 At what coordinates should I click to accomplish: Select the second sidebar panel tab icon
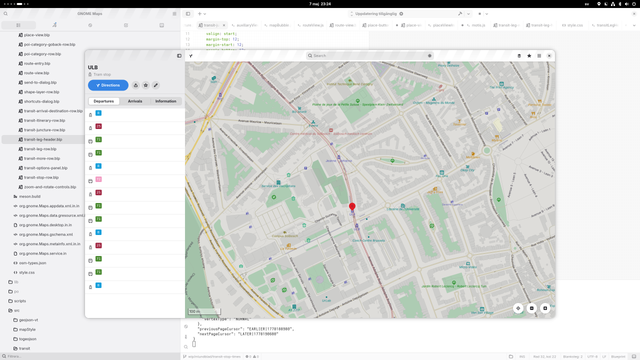coord(54,25)
